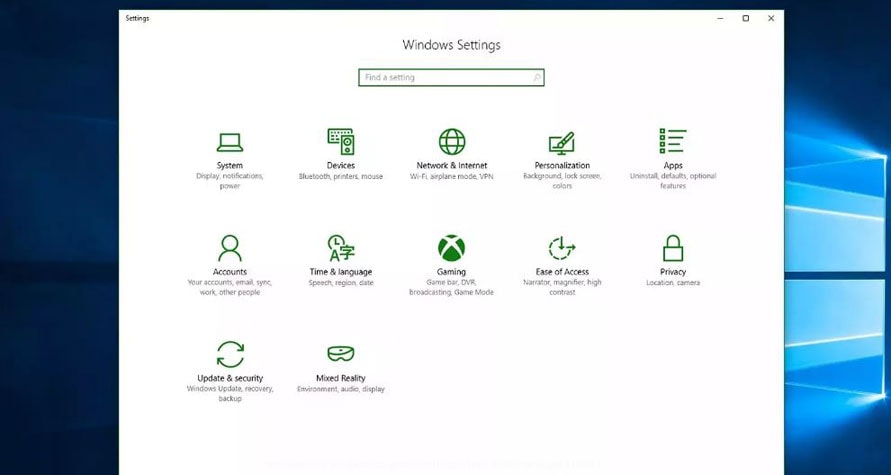Image resolution: width=891 pixels, height=475 pixels.
Task: Click 'Game bar, DVR, broadcasting' description text
Action: [x=451, y=288]
